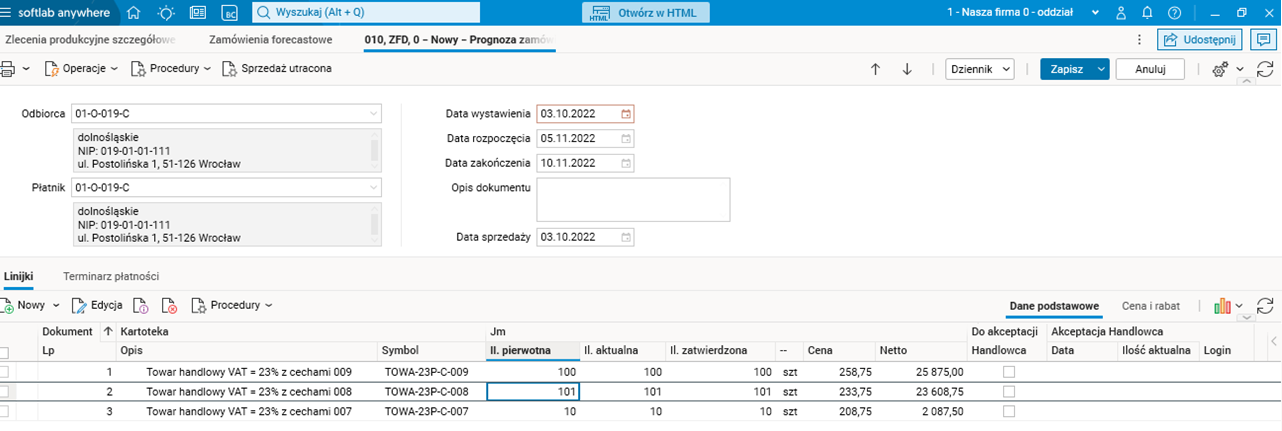The image size is (1282, 431).
Task: Click the Opis dokumentu text area
Action: (x=634, y=199)
